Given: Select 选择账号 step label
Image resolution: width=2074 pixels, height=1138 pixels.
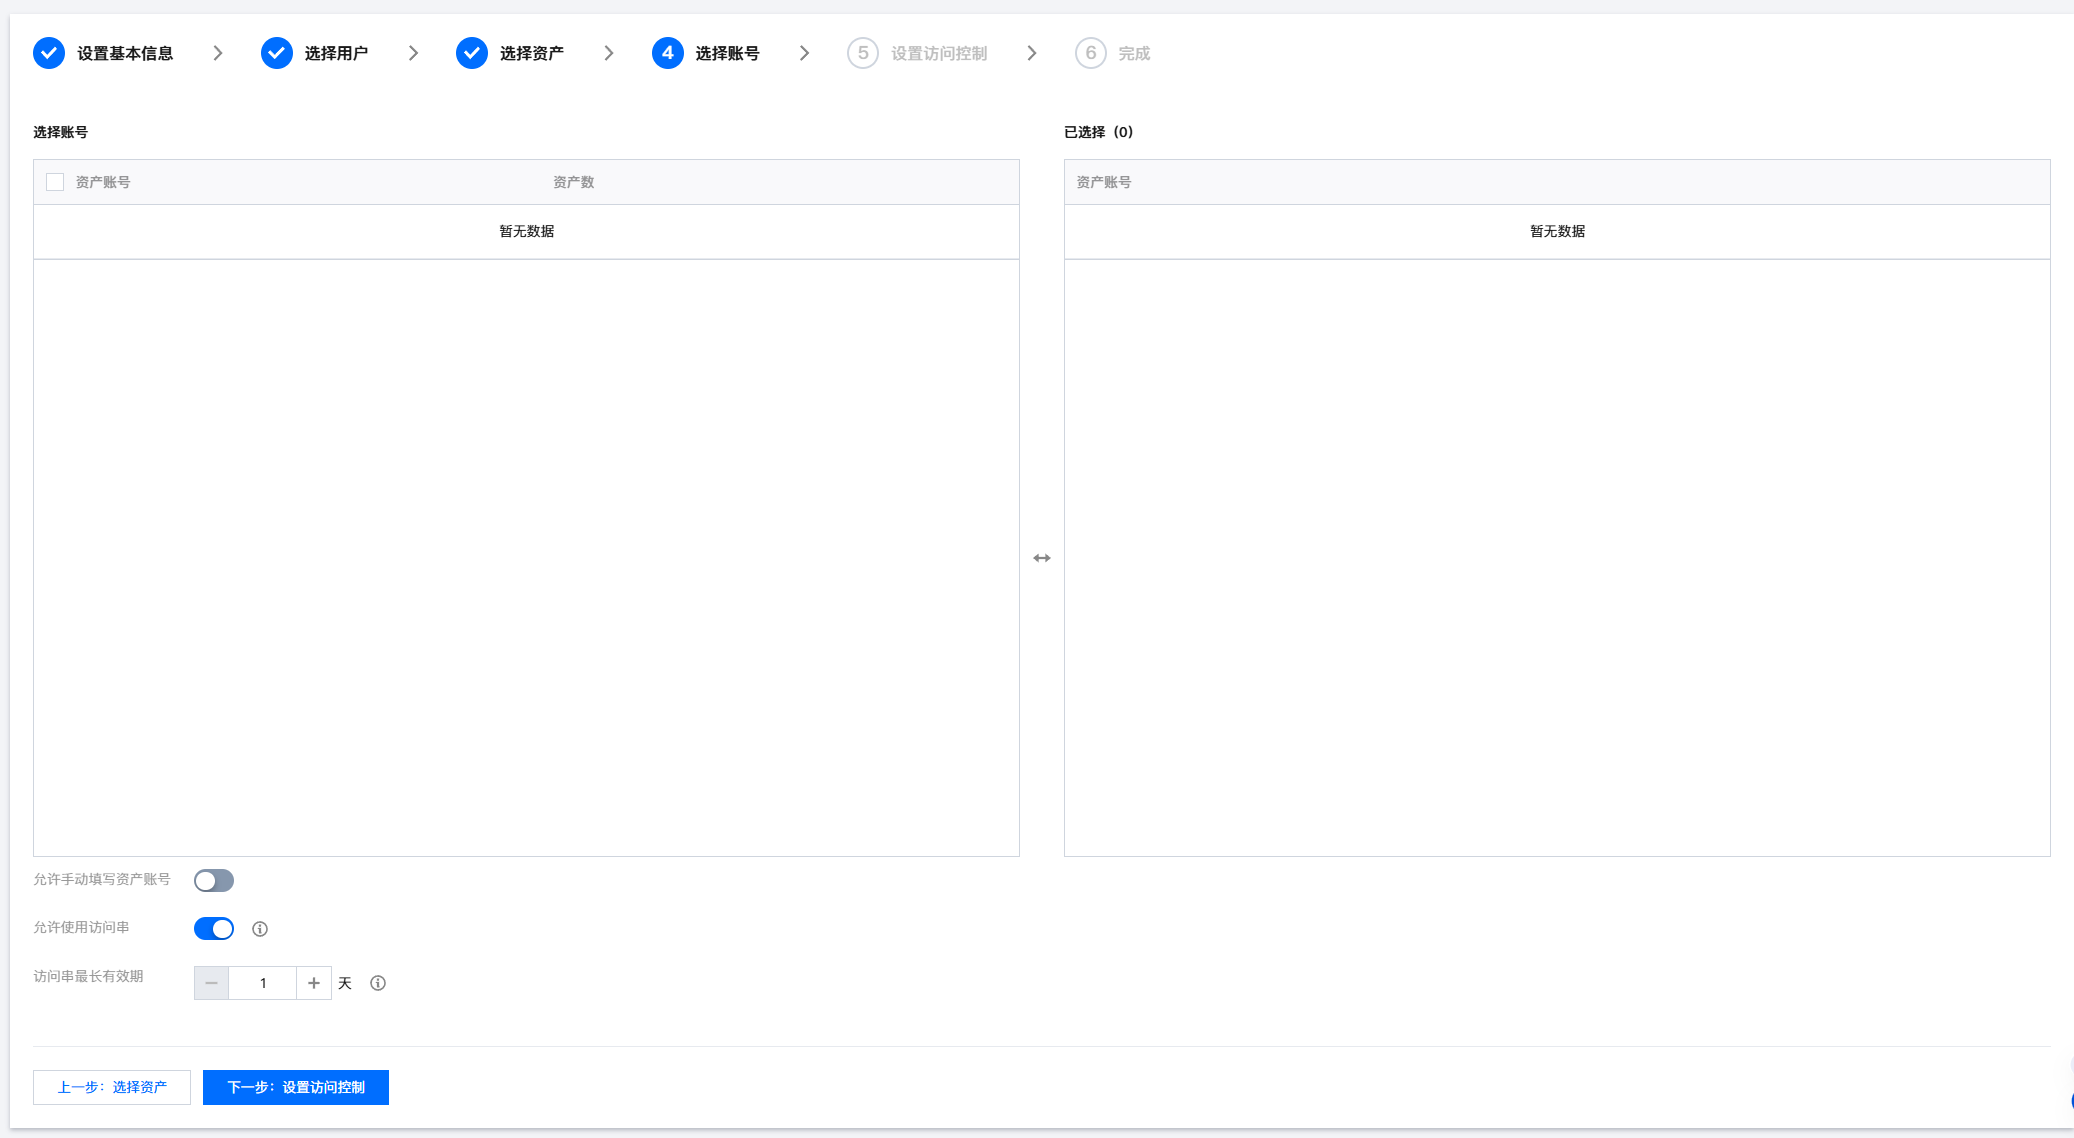Looking at the screenshot, I should tap(727, 53).
